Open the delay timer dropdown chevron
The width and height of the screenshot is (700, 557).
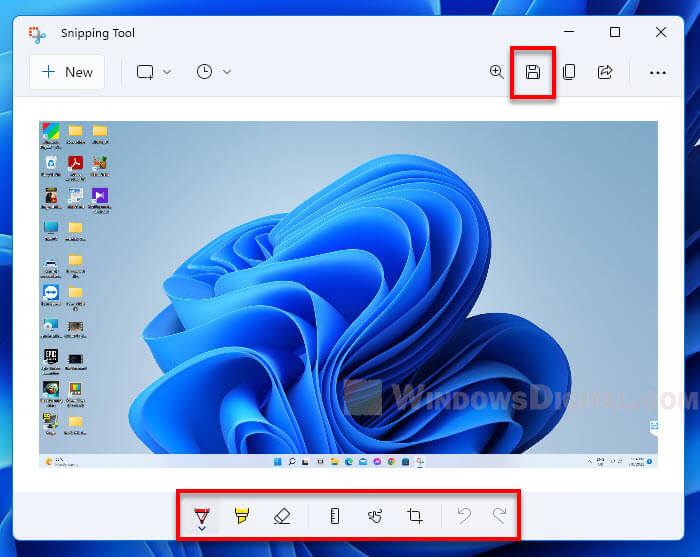[x=227, y=72]
